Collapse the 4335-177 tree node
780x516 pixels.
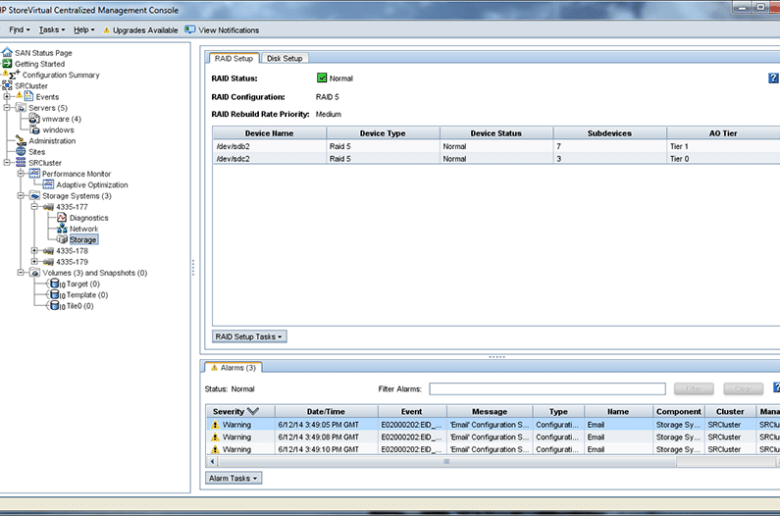pos(34,206)
